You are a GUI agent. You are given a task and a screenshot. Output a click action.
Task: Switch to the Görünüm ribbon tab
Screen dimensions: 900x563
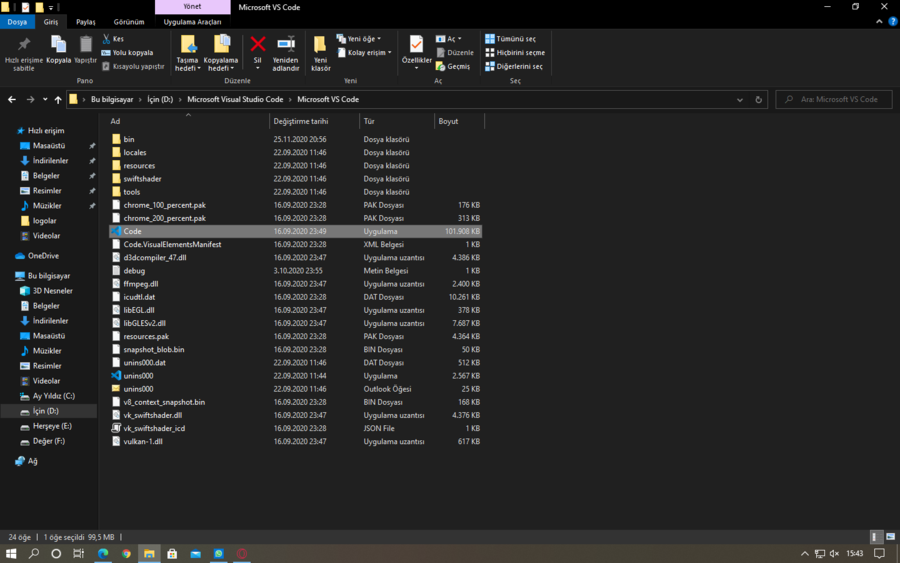[x=128, y=21]
